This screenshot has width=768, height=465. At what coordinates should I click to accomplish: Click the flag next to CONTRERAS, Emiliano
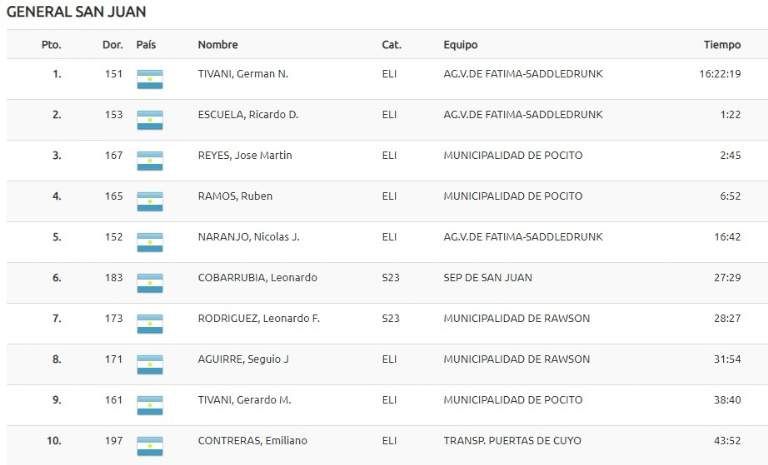pyautogui.click(x=149, y=446)
